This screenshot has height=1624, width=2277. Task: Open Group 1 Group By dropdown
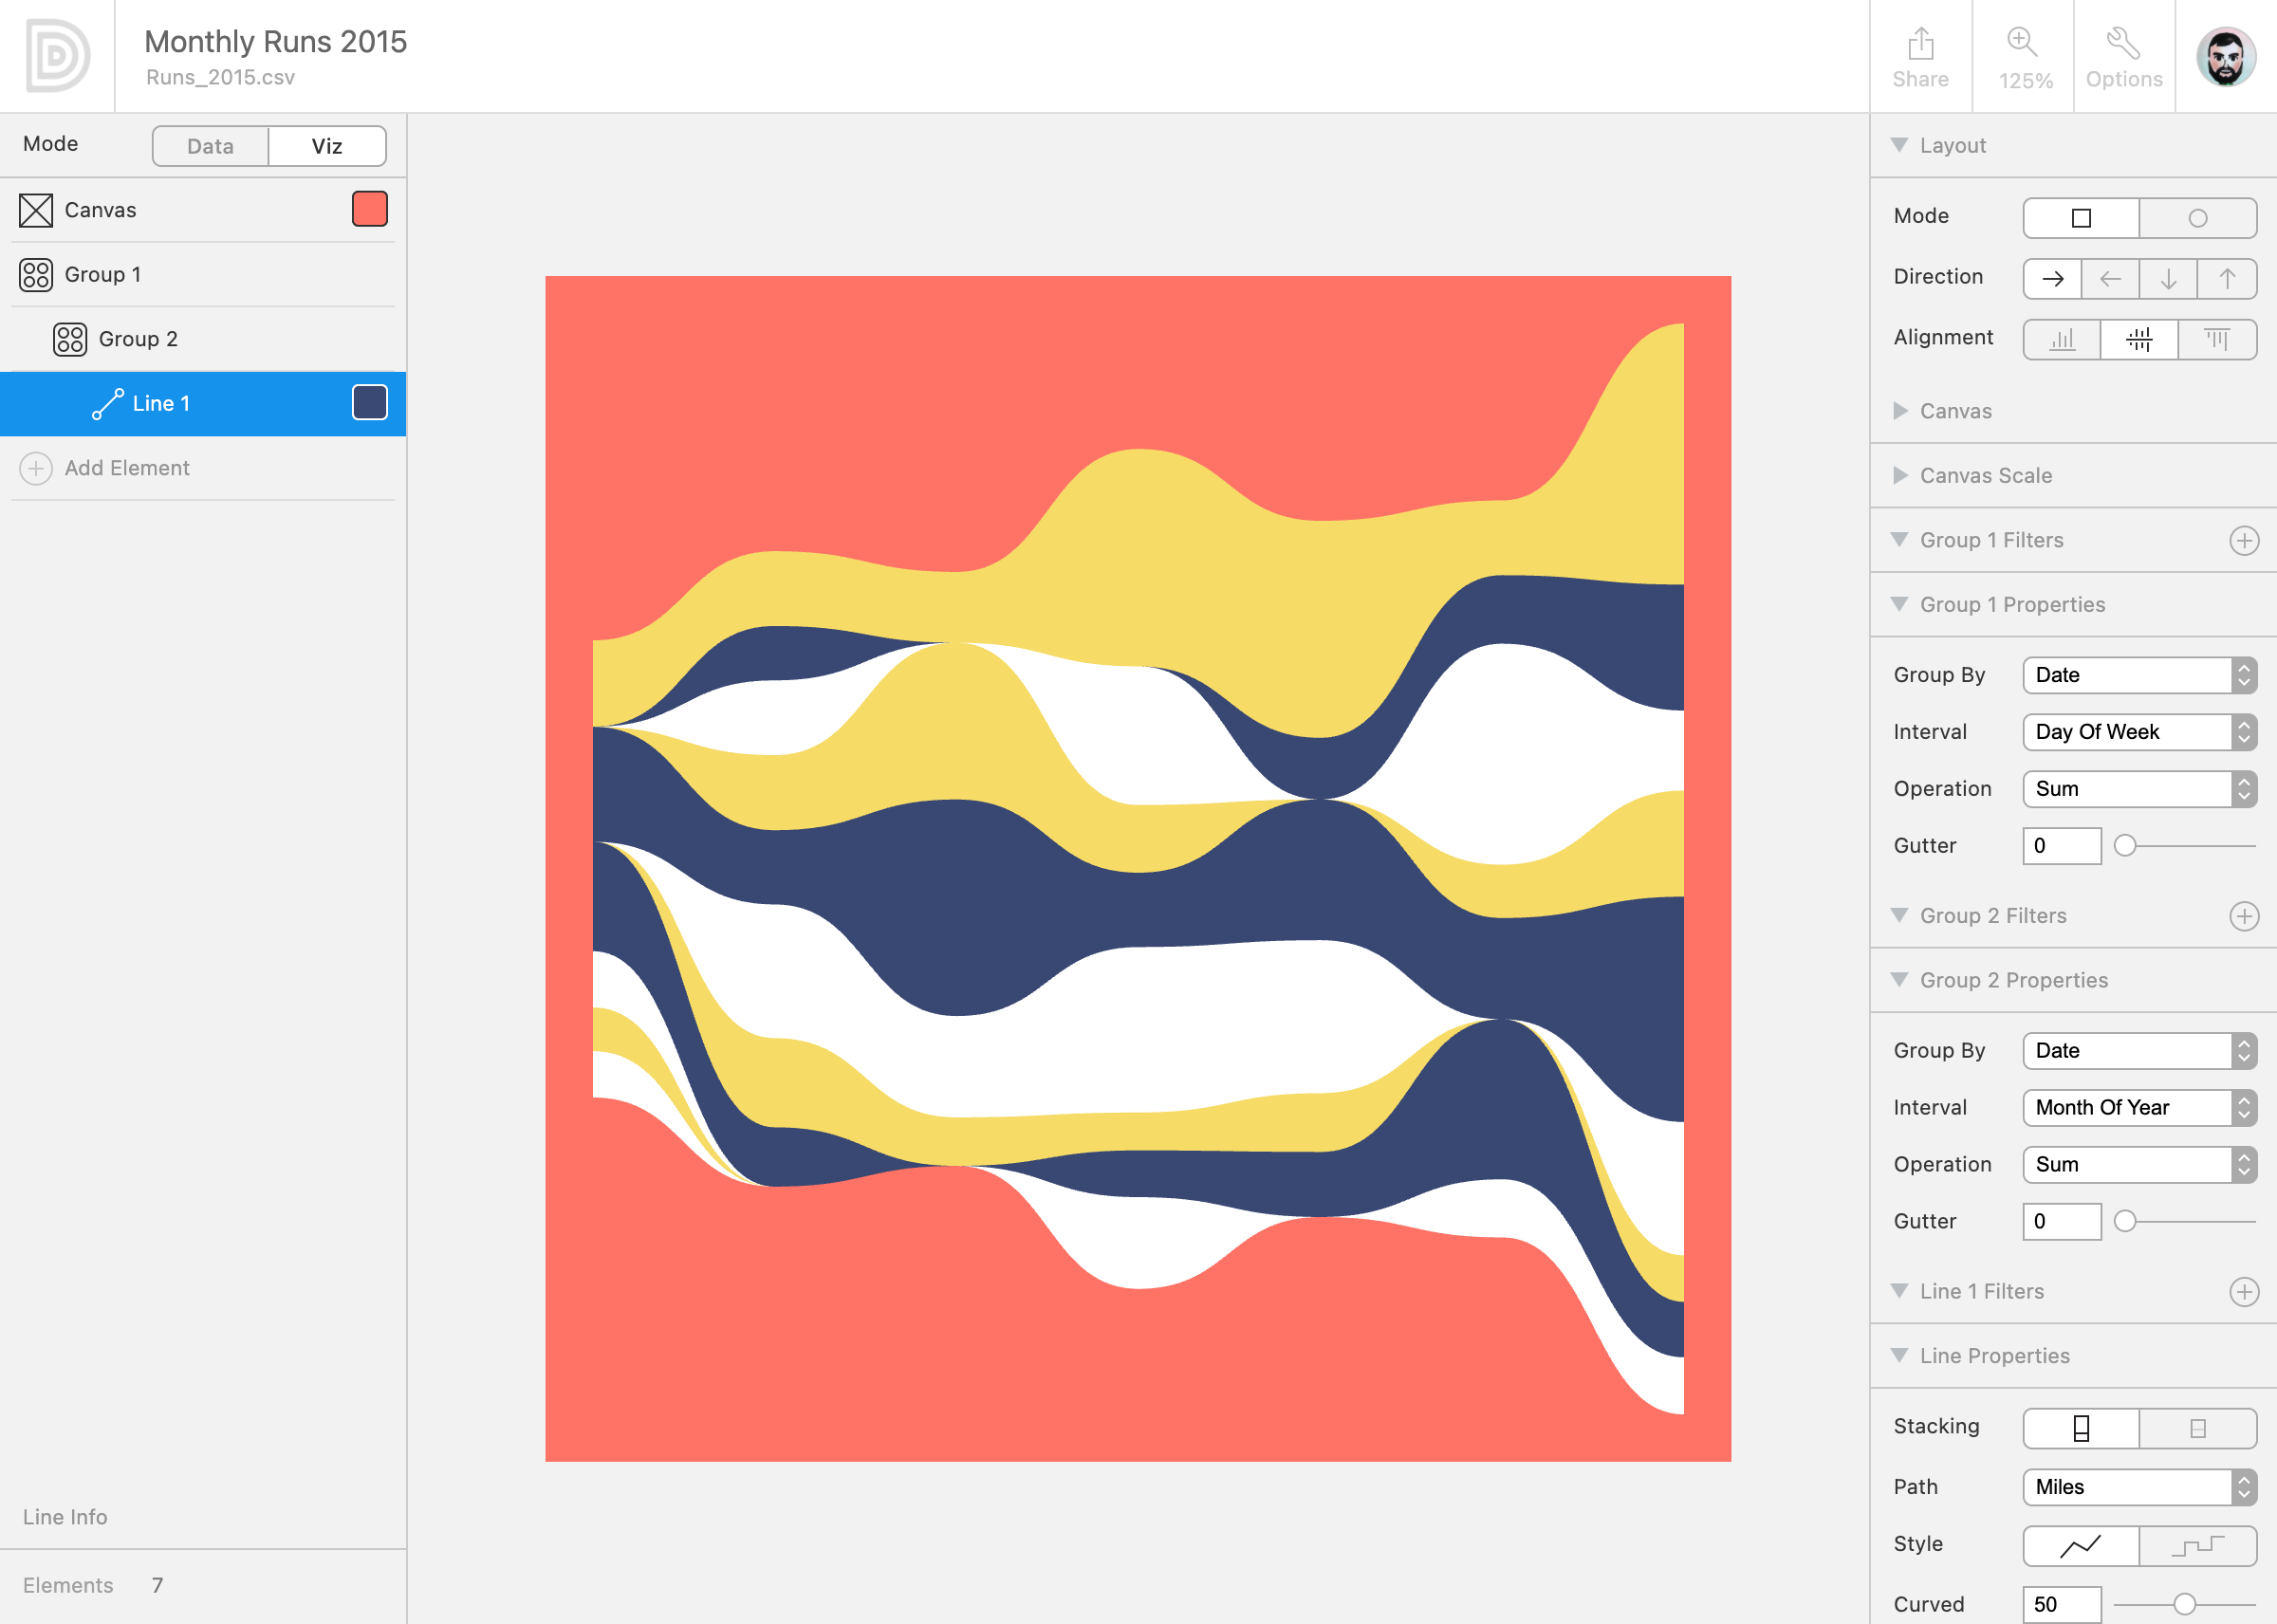[2140, 675]
